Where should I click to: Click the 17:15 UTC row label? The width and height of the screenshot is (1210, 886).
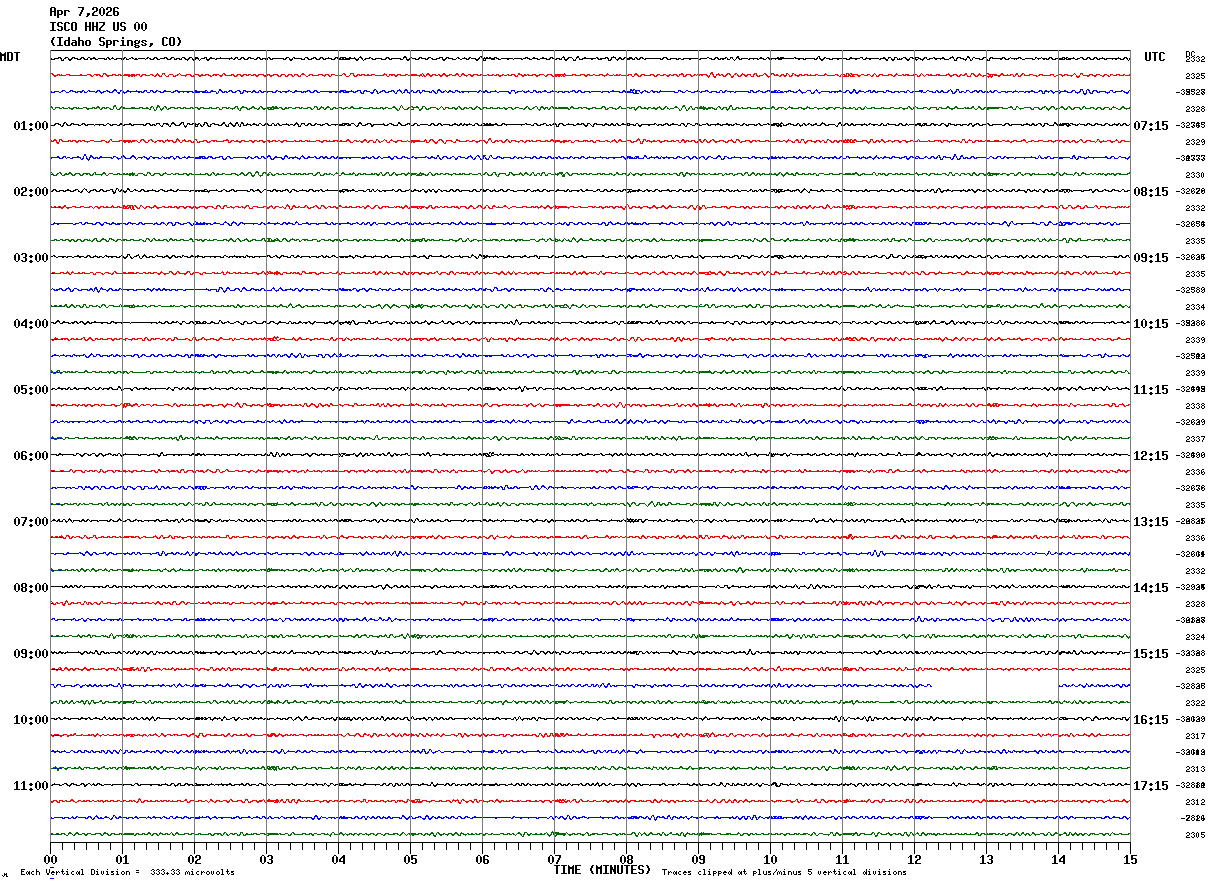1150,786
